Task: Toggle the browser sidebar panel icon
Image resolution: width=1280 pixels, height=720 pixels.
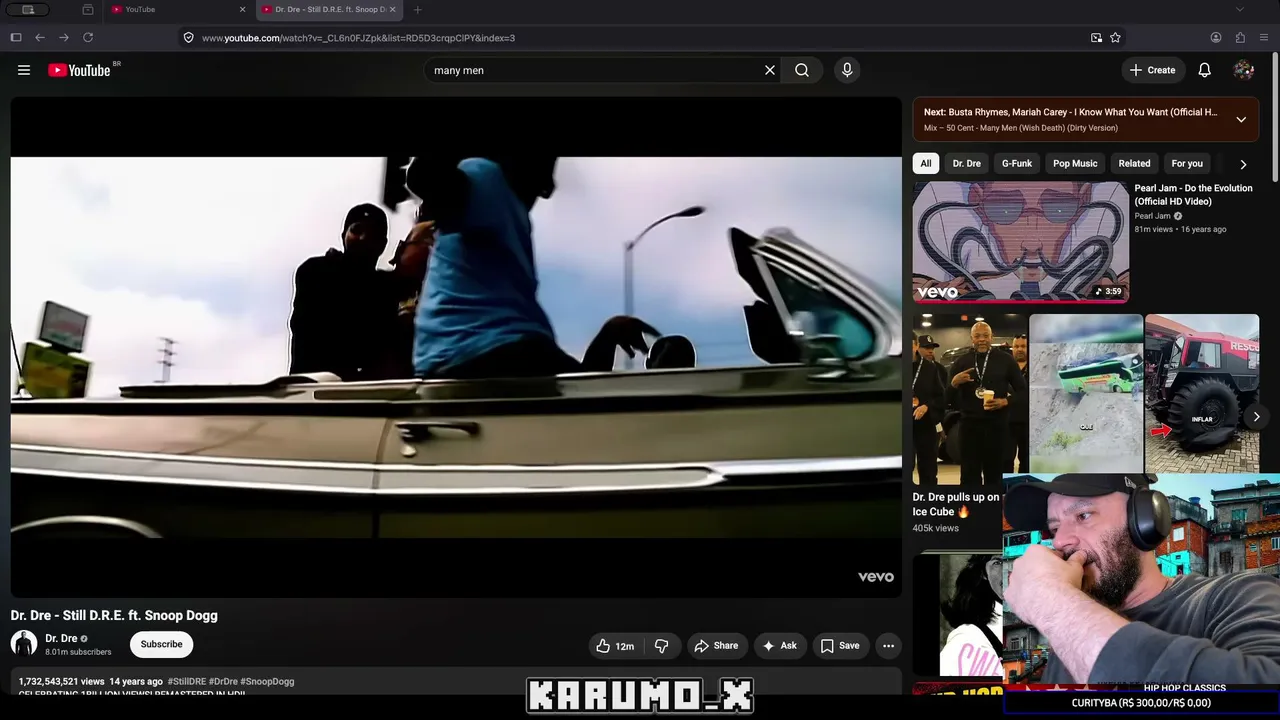Action: [x=16, y=38]
